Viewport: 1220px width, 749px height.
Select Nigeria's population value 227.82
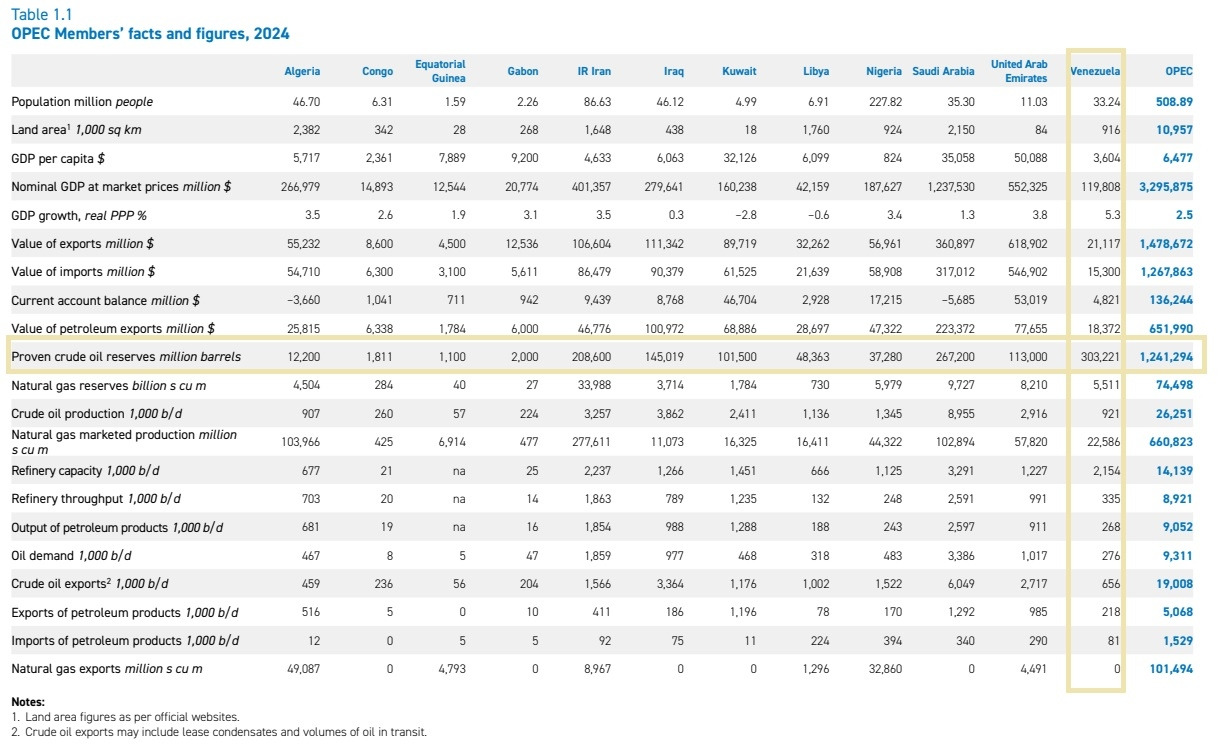tap(887, 102)
